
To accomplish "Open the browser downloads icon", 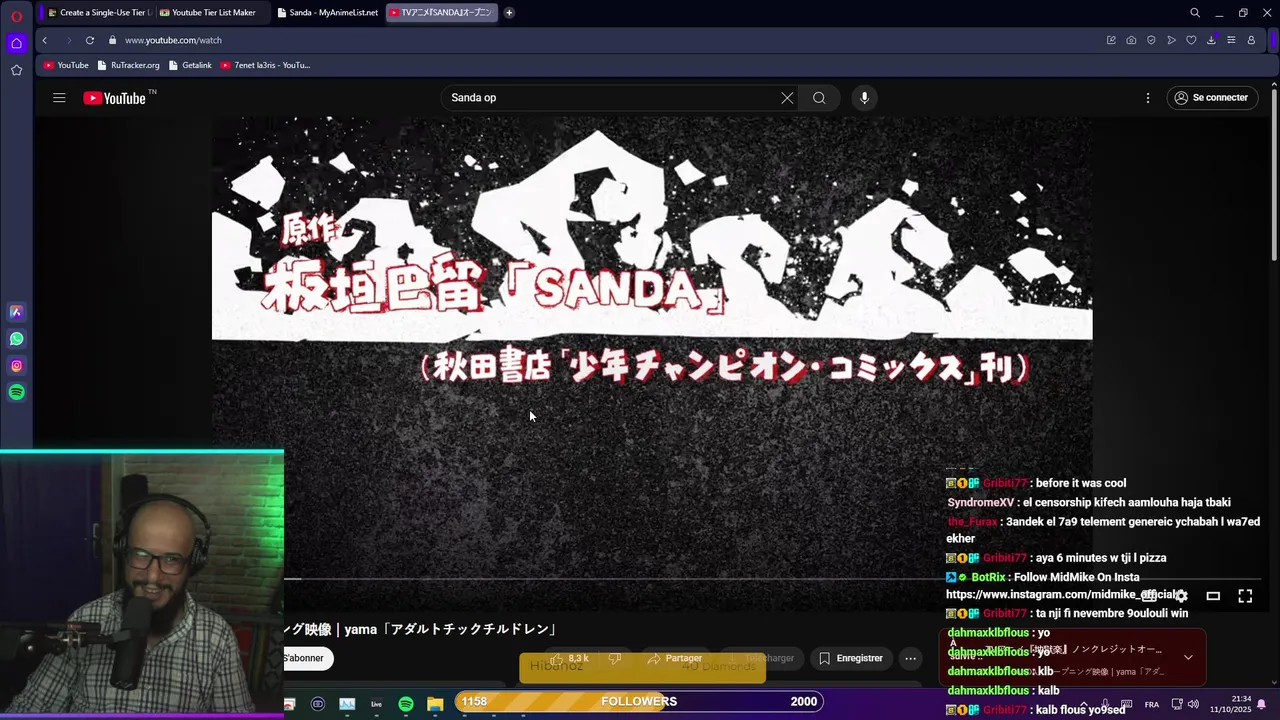I will (x=1211, y=40).
